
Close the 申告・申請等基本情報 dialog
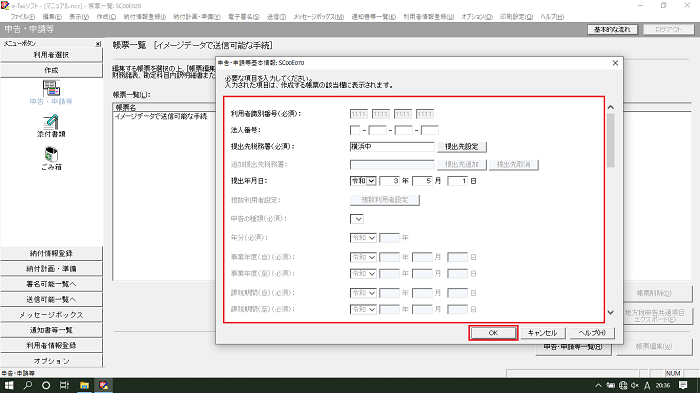point(615,63)
